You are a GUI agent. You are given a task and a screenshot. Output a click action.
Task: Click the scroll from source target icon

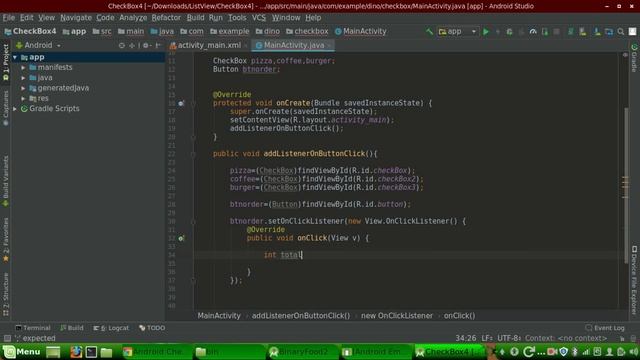122,45
